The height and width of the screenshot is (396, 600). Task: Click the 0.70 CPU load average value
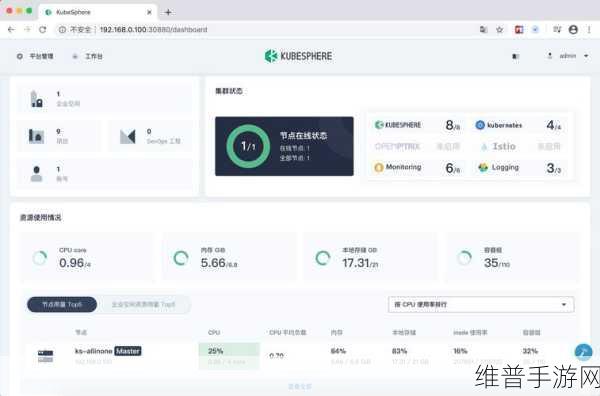[x=277, y=356]
